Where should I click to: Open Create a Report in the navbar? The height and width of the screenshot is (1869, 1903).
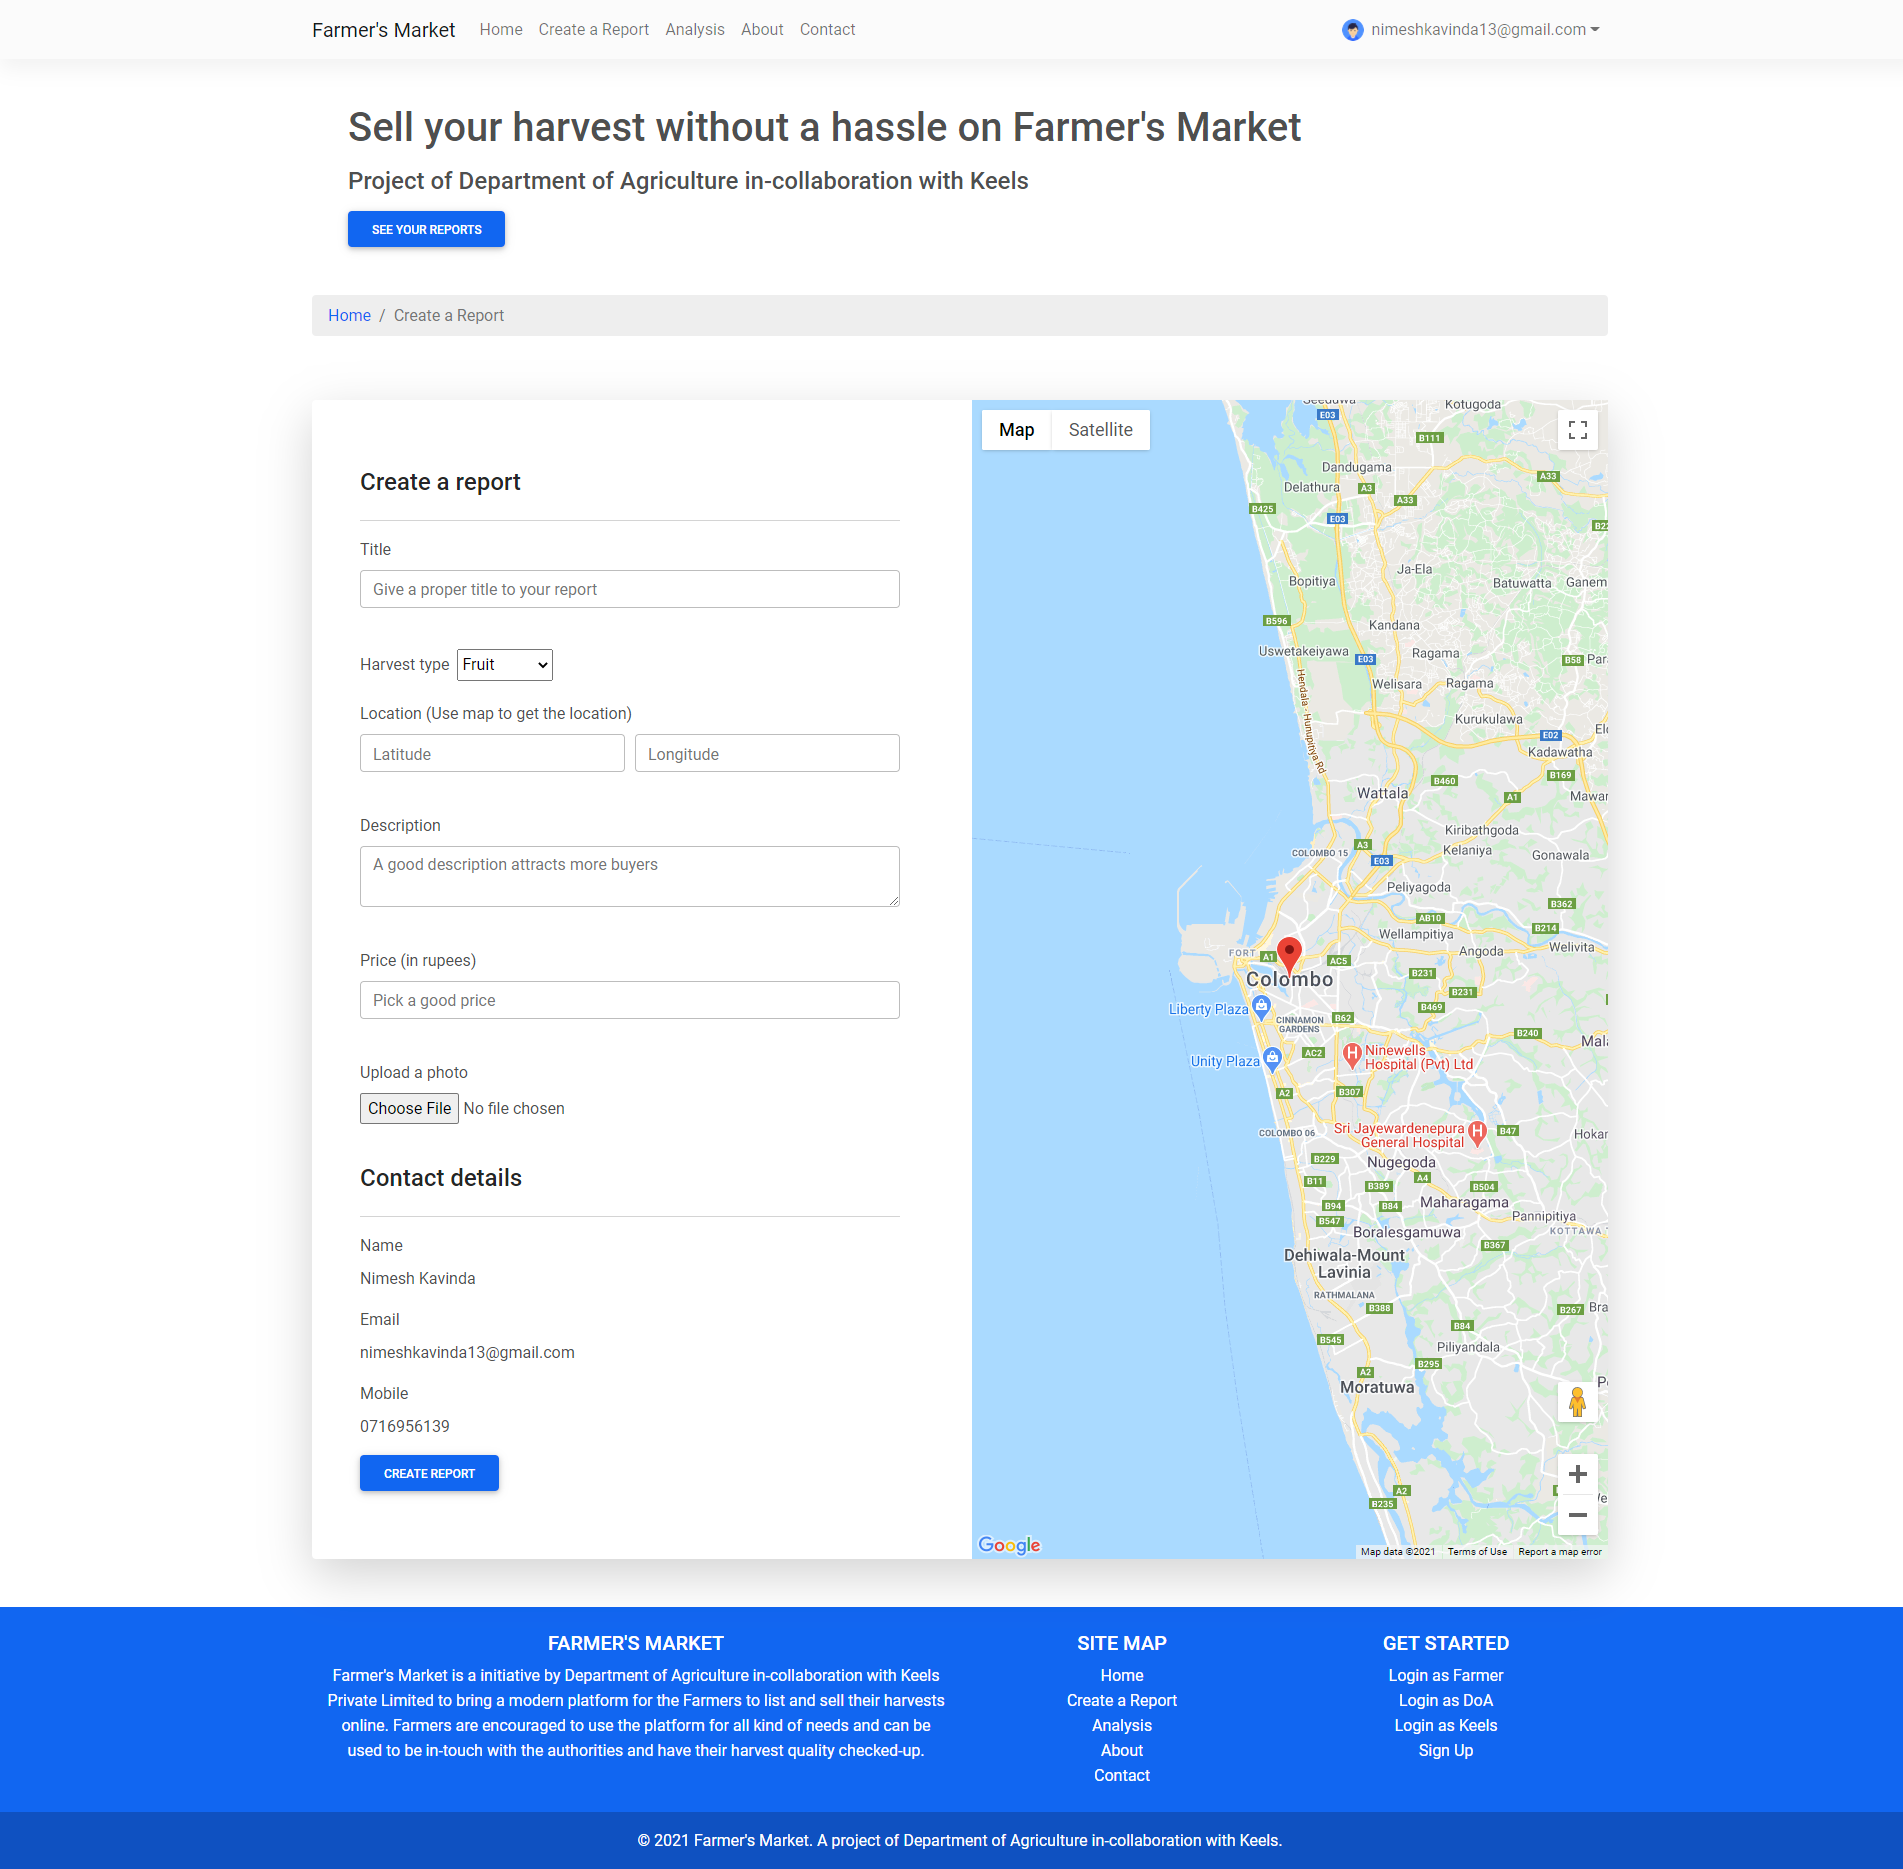[594, 30]
